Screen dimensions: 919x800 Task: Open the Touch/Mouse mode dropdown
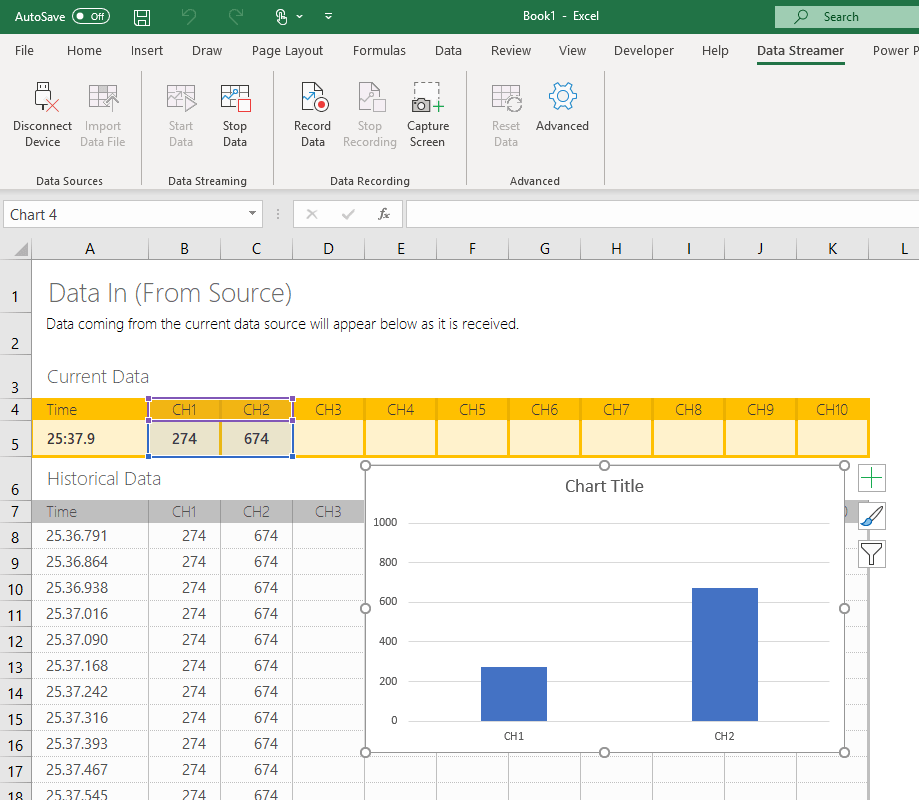[x=287, y=16]
